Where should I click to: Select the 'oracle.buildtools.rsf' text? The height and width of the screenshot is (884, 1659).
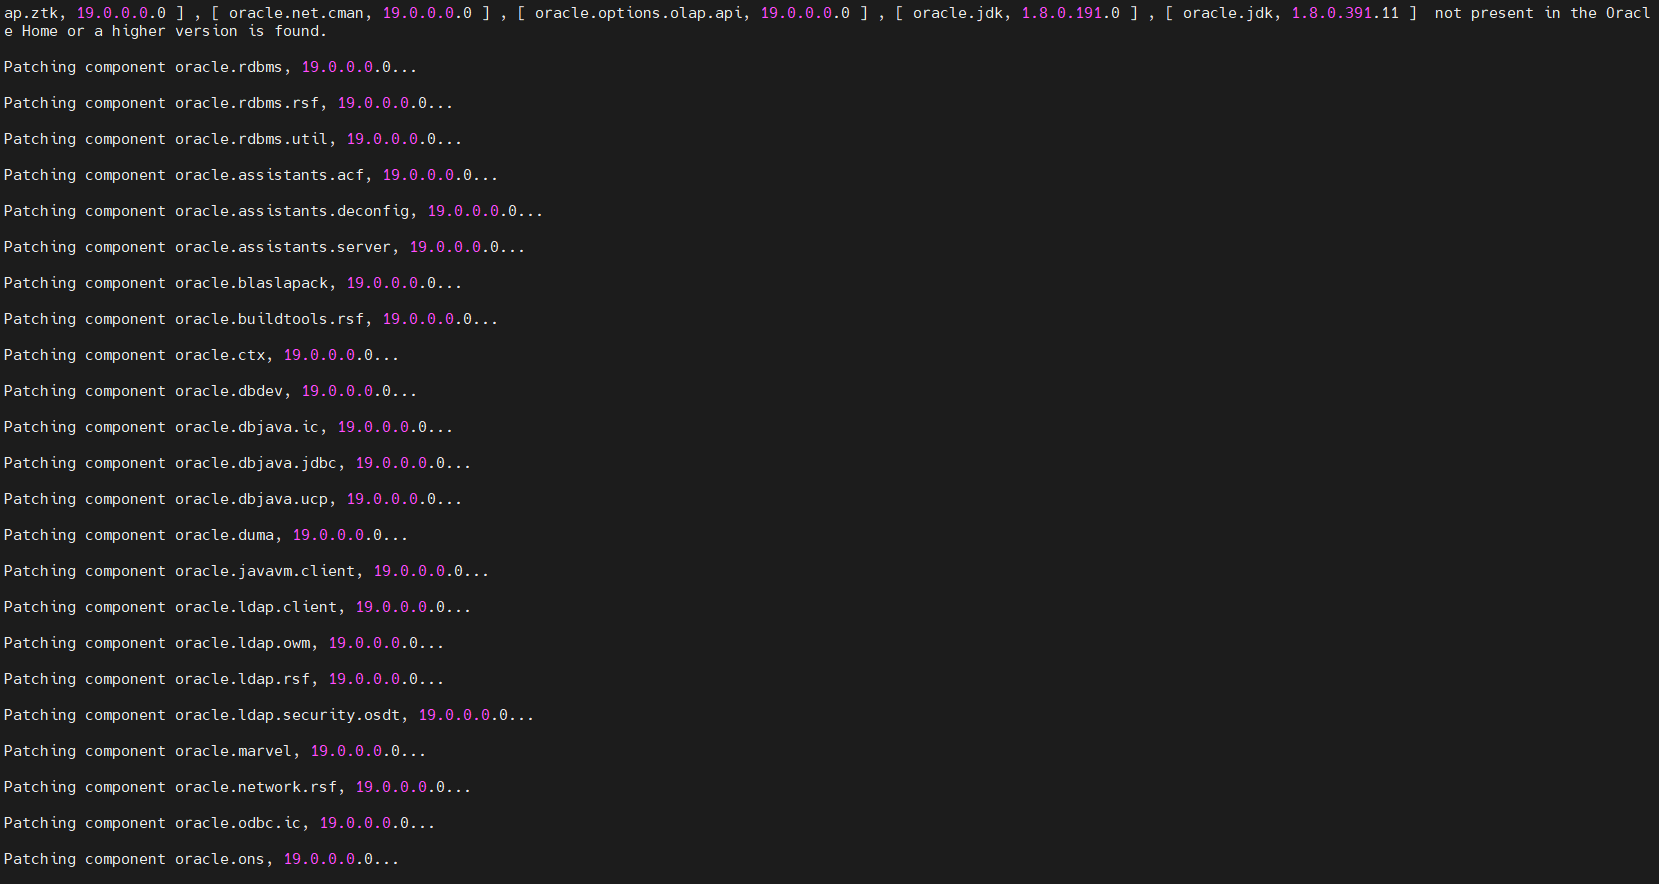[269, 319]
